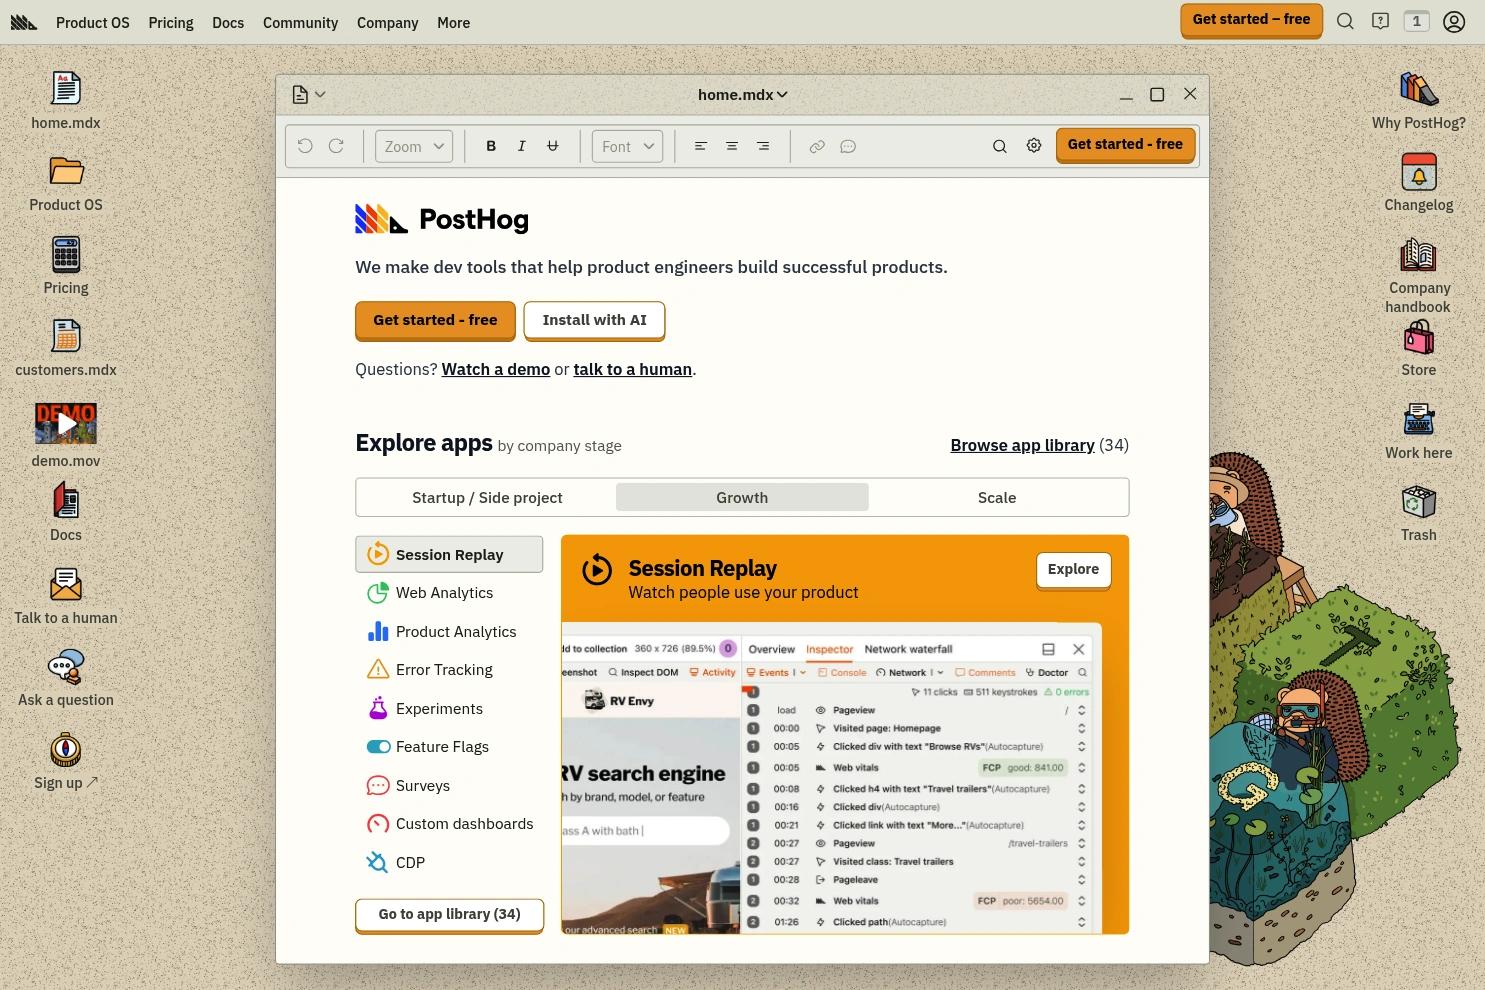The width and height of the screenshot is (1485, 990).
Task: Open search from the top bar magnifier
Action: click(x=1345, y=21)
